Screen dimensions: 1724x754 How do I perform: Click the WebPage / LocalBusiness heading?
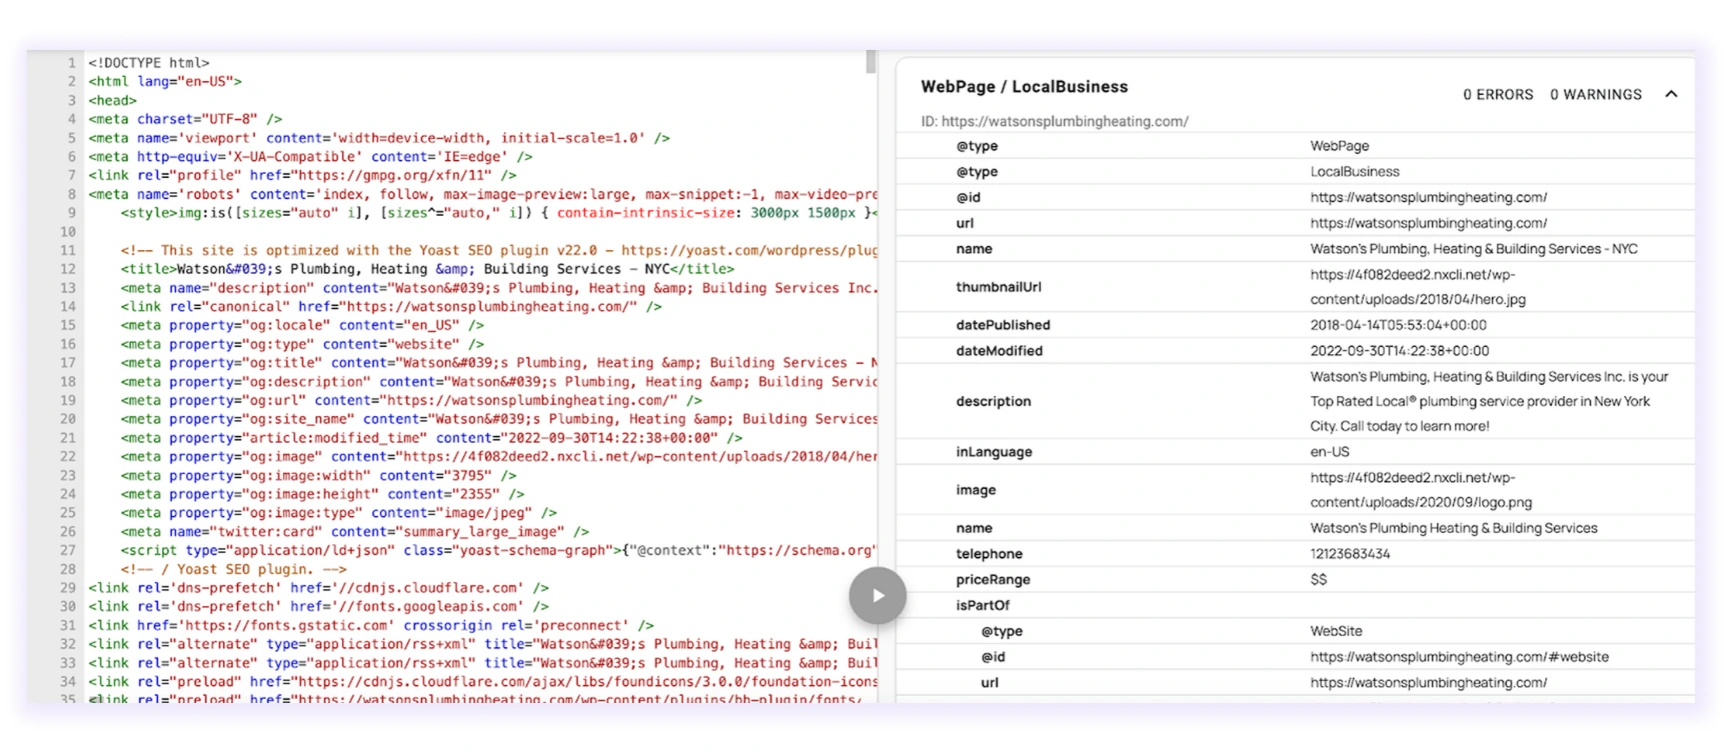tap(1024, 87)
